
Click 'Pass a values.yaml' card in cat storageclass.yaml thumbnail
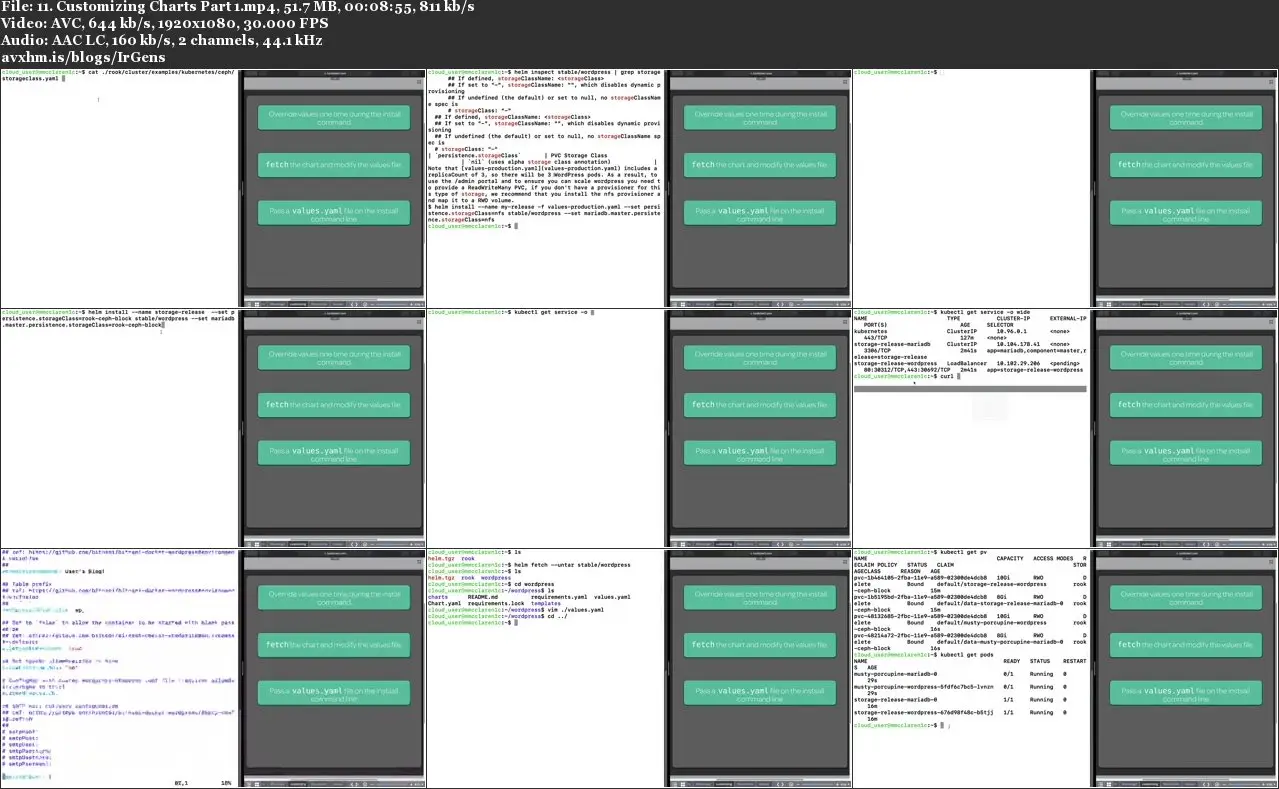[334, 212]
